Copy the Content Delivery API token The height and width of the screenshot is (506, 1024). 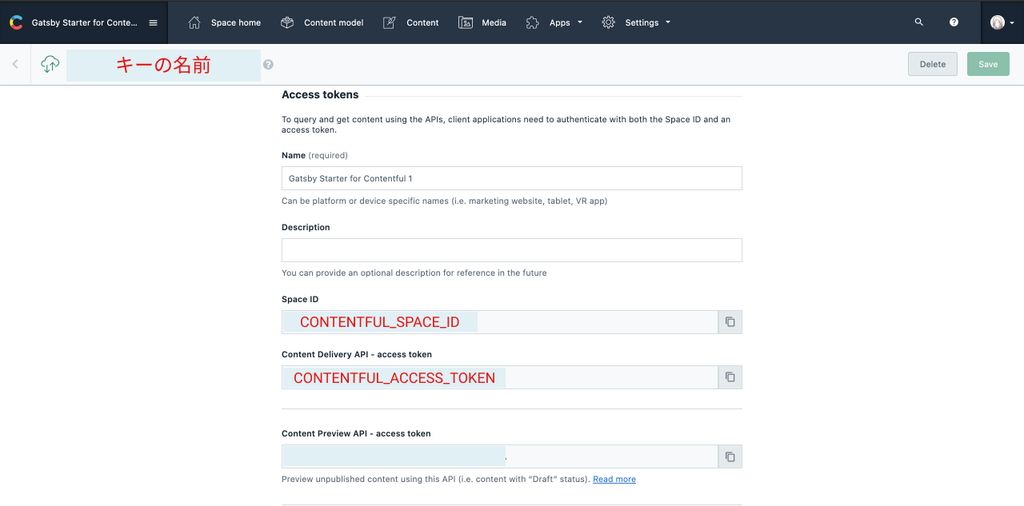730,377
